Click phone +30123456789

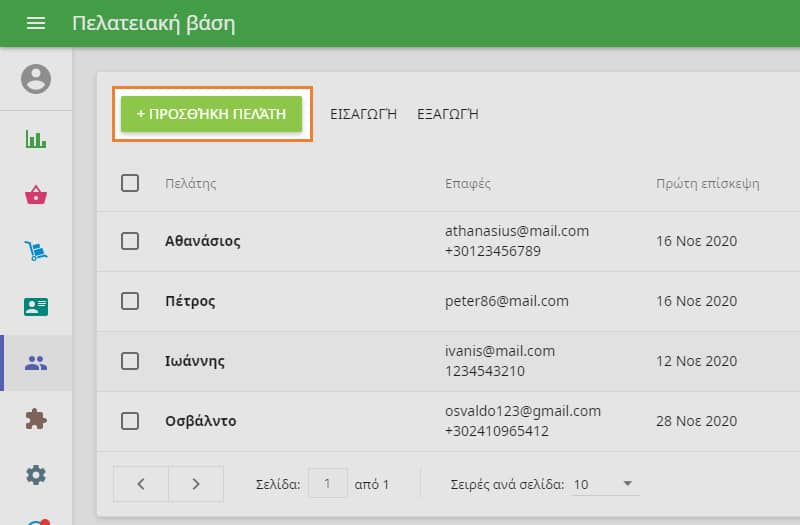[493, 251]
